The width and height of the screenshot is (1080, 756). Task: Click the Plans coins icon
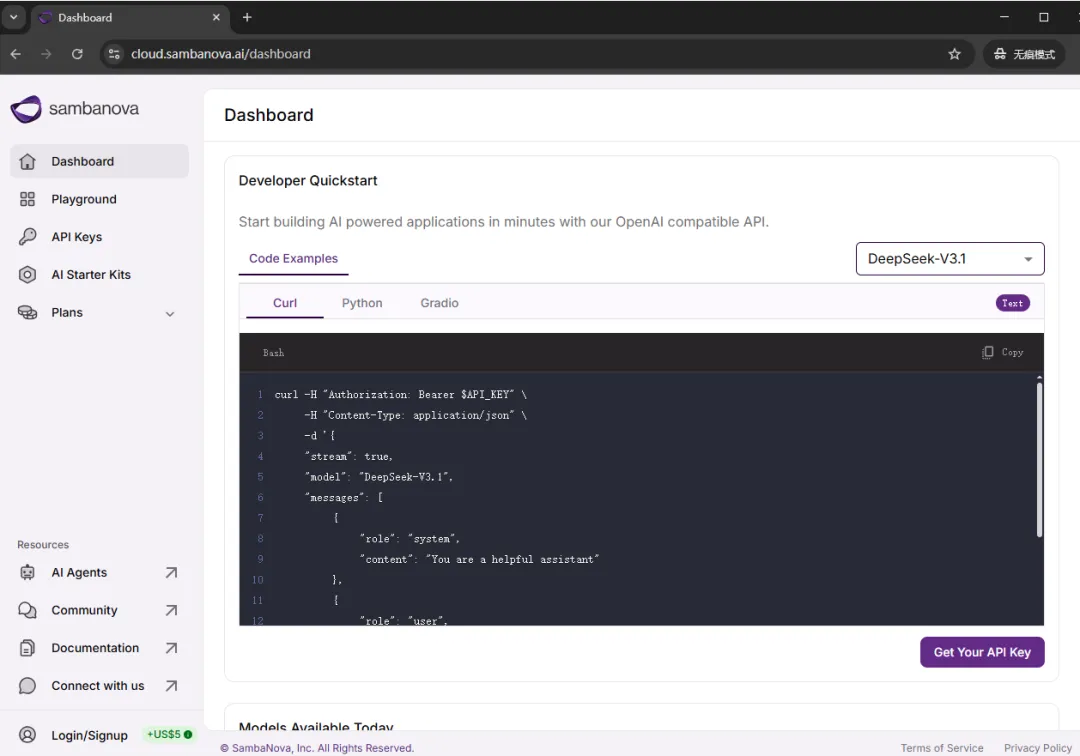(x=28, y=313)
